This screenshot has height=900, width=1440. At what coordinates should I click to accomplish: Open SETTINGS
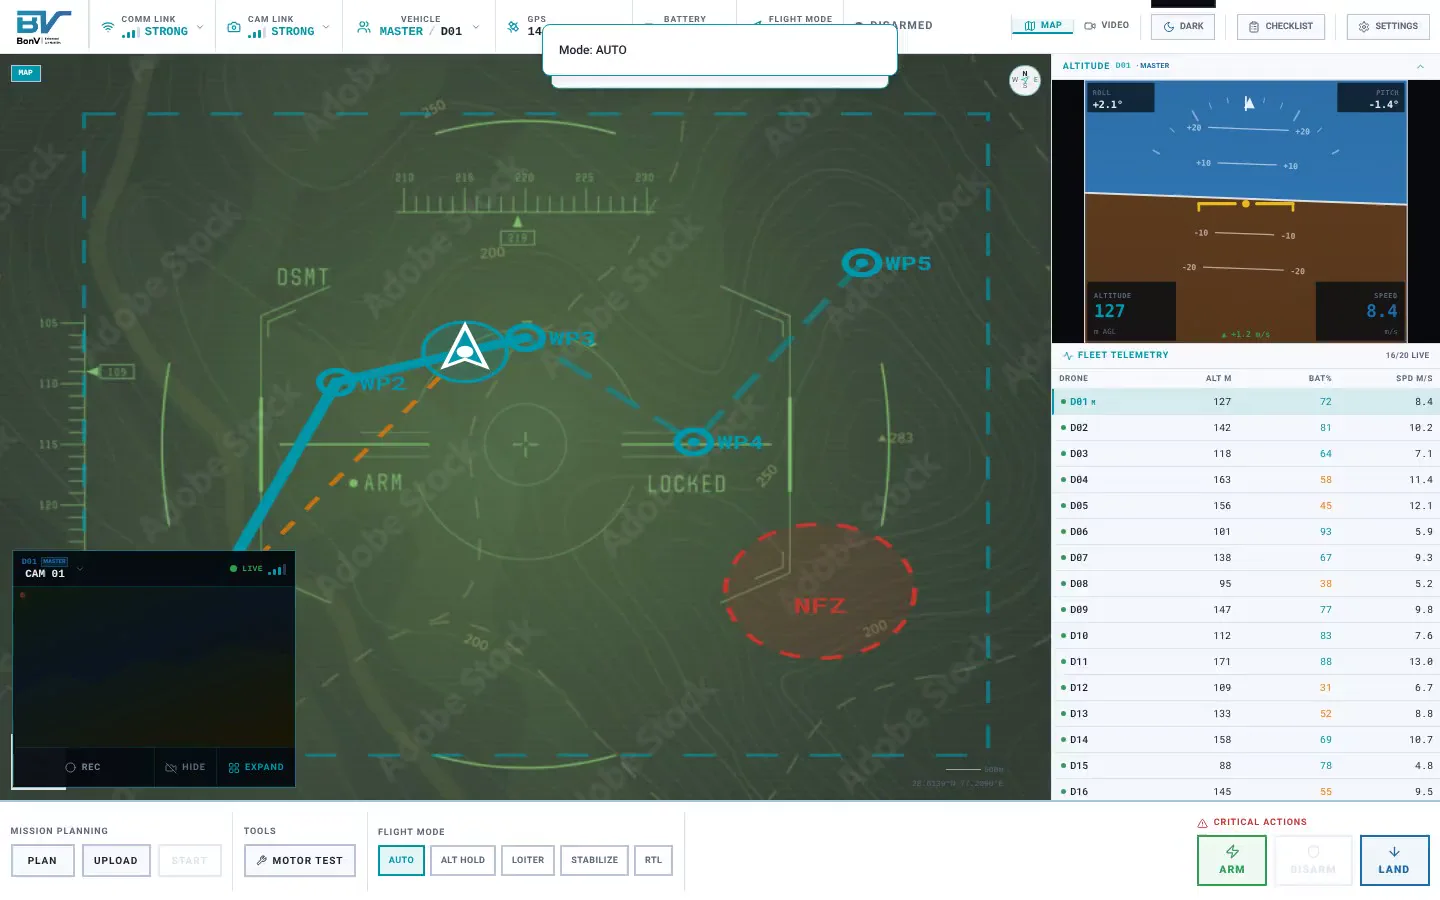[x=1388, y=26]
